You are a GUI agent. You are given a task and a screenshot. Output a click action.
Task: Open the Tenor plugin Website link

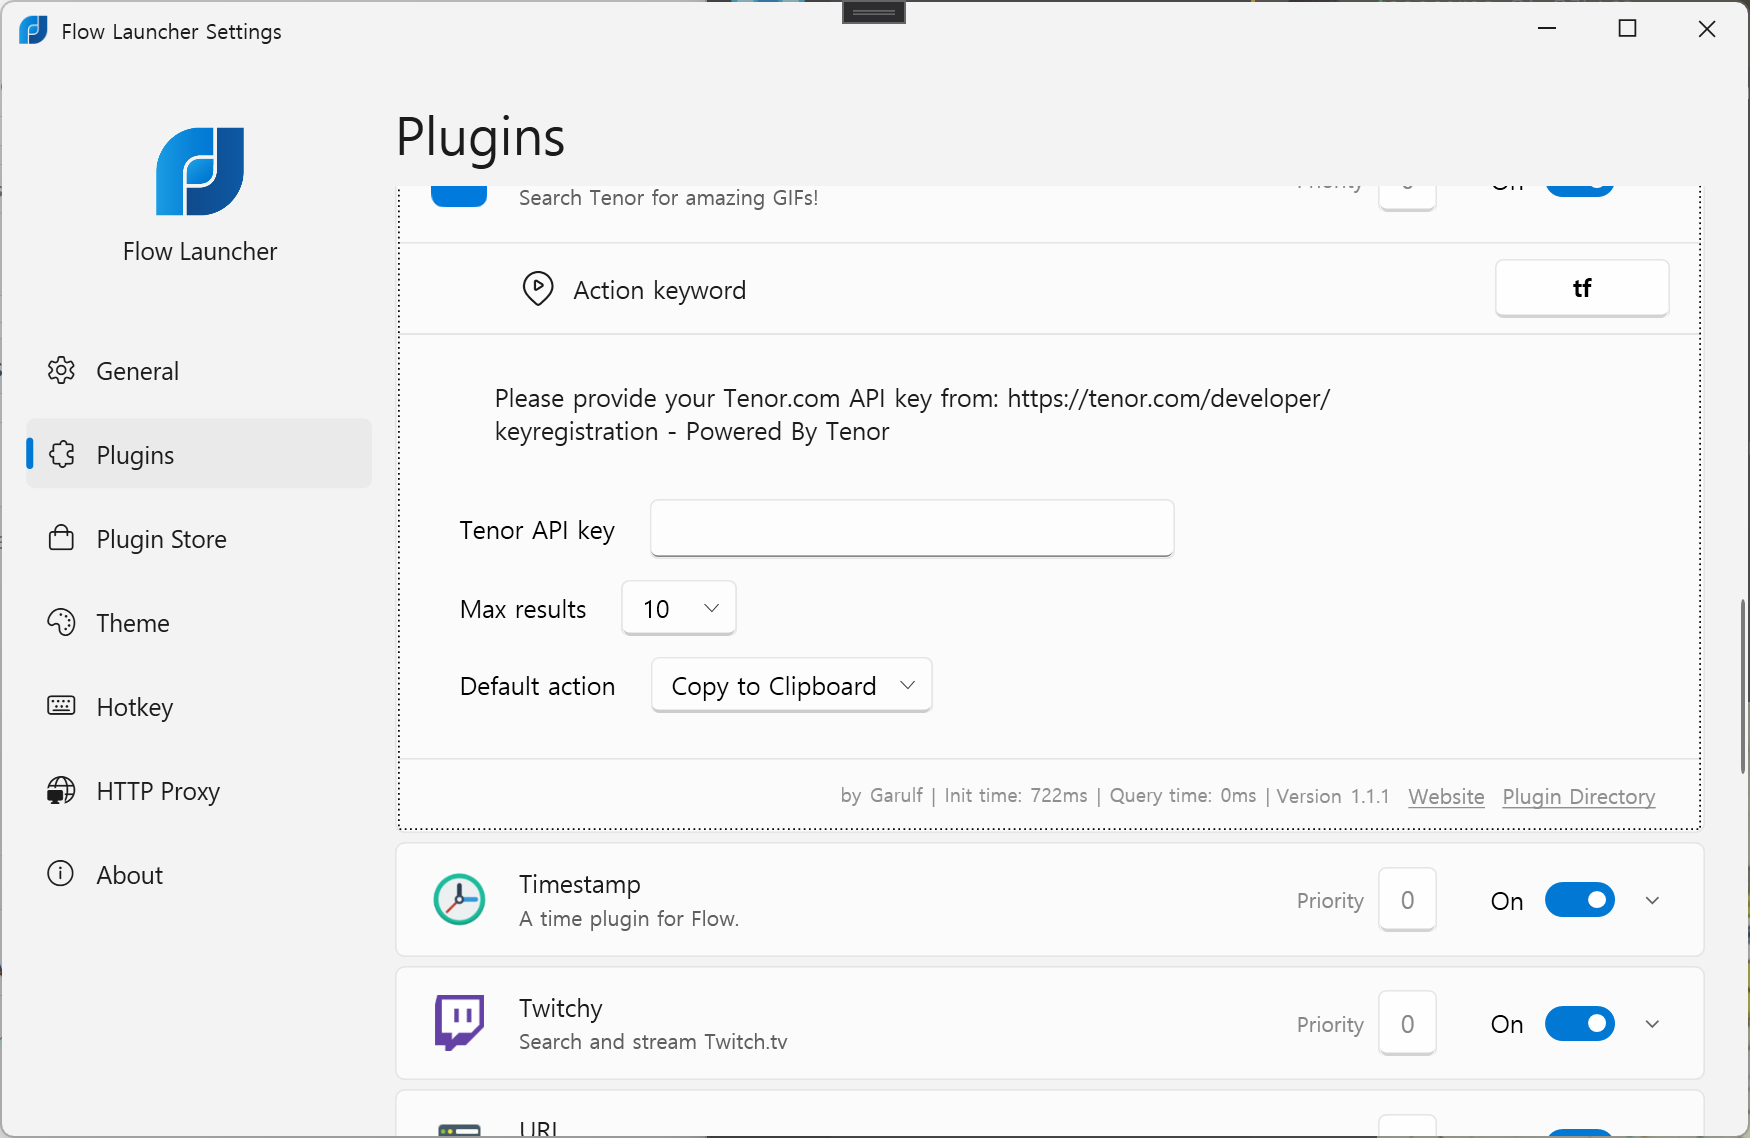(1446, 796)
